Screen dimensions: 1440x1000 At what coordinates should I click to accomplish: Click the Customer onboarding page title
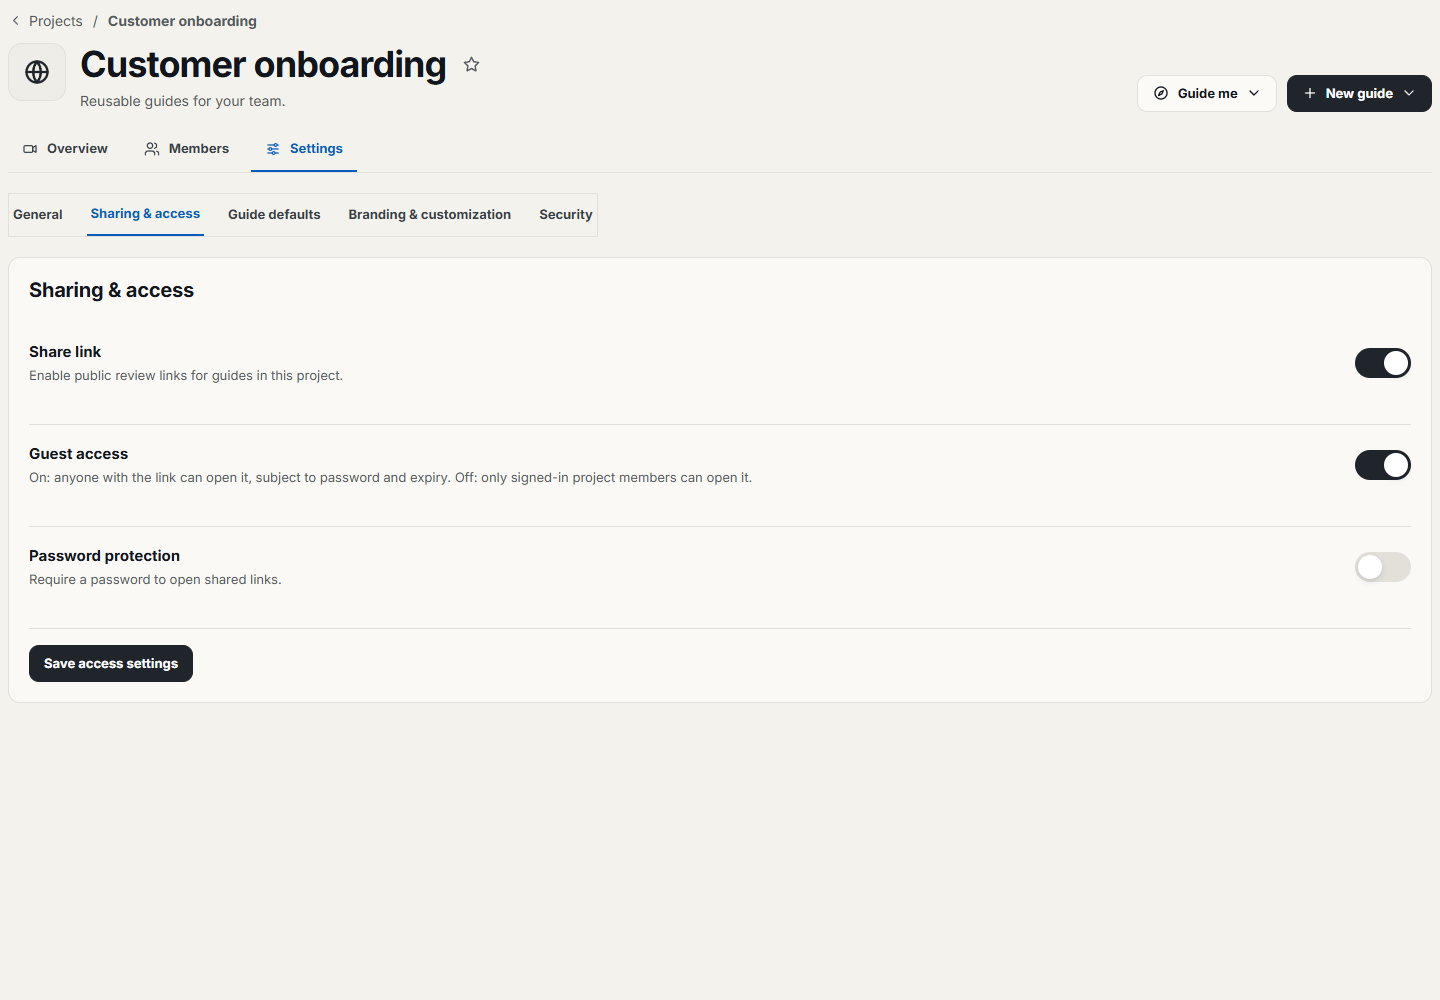click(263, 65)
